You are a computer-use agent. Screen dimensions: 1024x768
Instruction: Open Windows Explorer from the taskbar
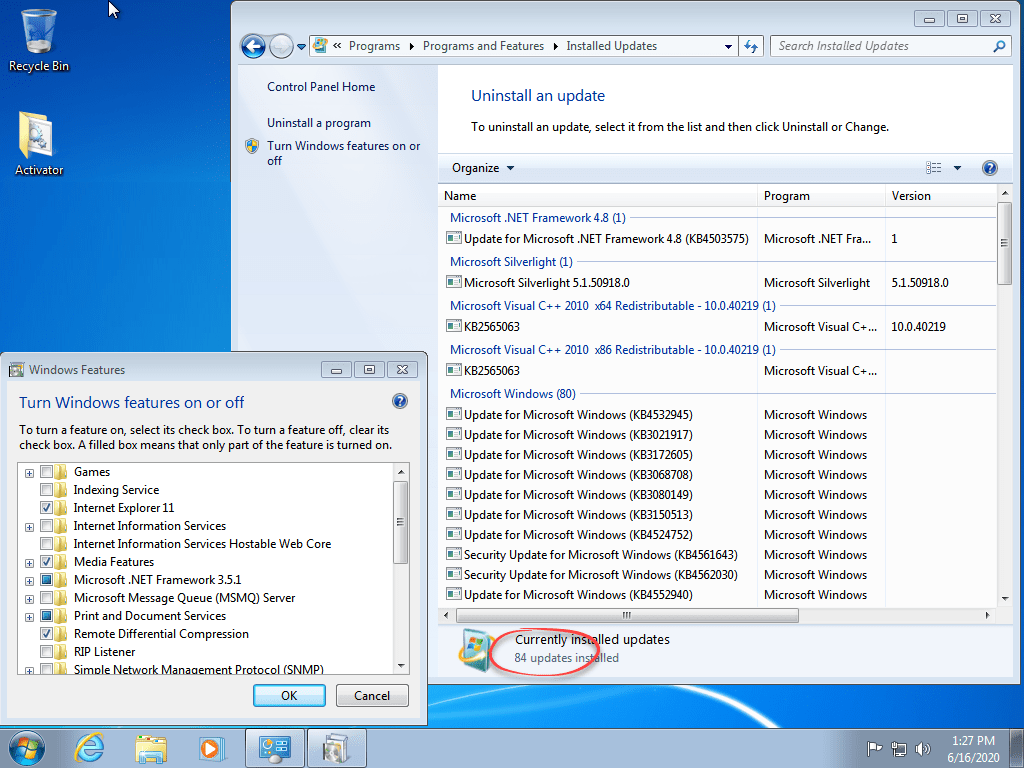[151, 748]
